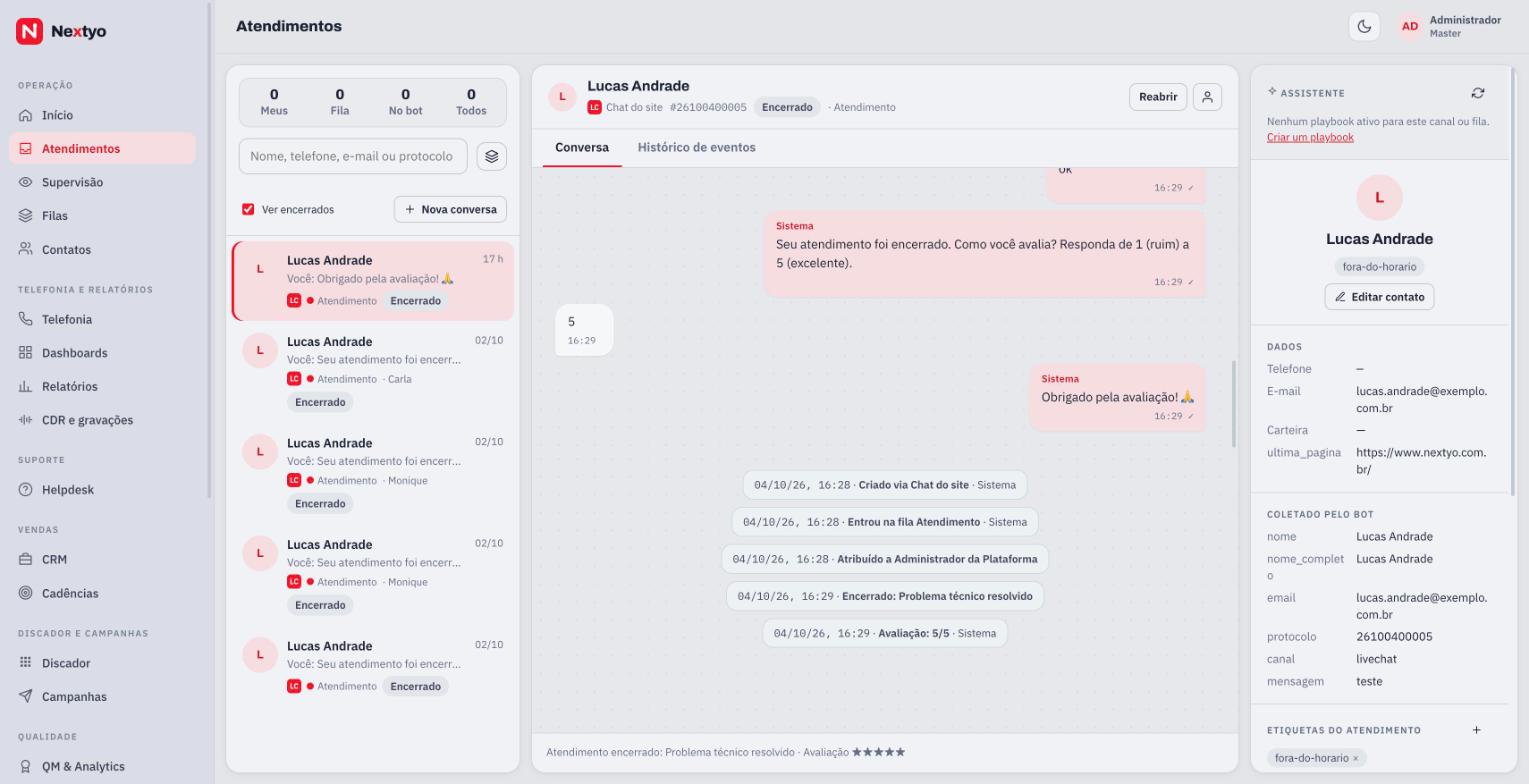Filter by the No bot counter

tap(405, 102)
